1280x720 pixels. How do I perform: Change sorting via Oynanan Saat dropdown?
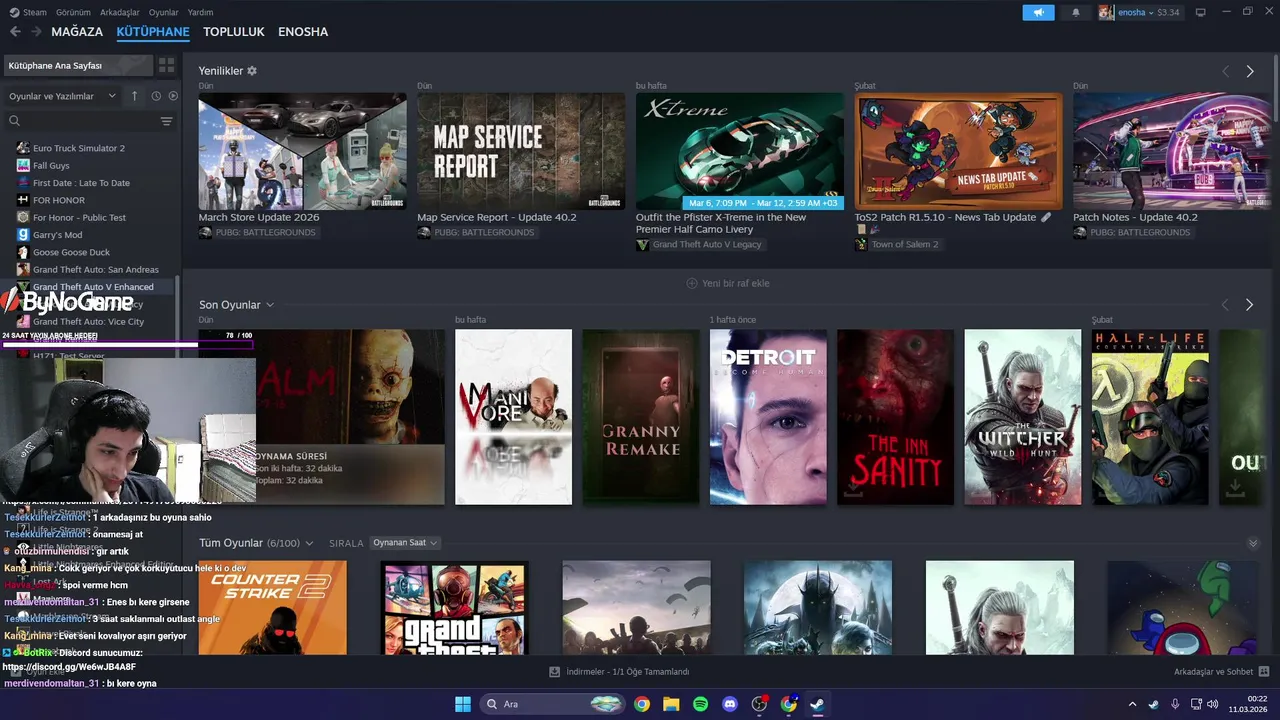point(405,543)
